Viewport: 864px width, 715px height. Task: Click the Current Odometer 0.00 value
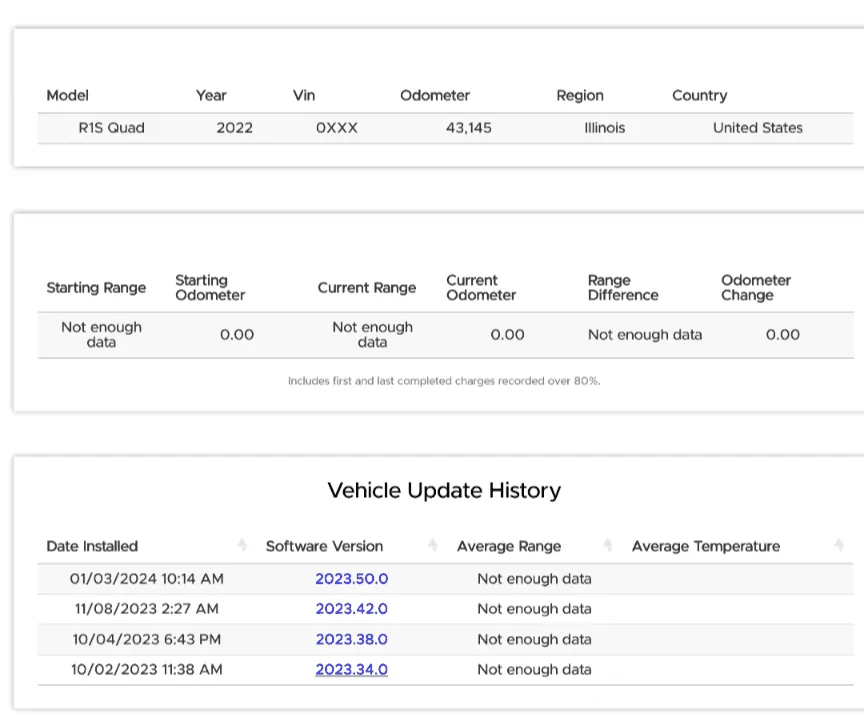click(507, 335)
